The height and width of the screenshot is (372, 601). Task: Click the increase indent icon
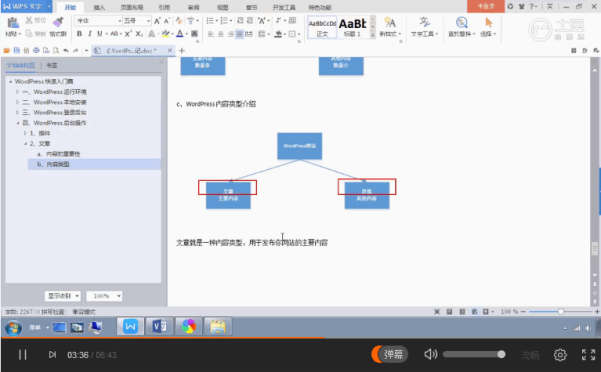250,21
